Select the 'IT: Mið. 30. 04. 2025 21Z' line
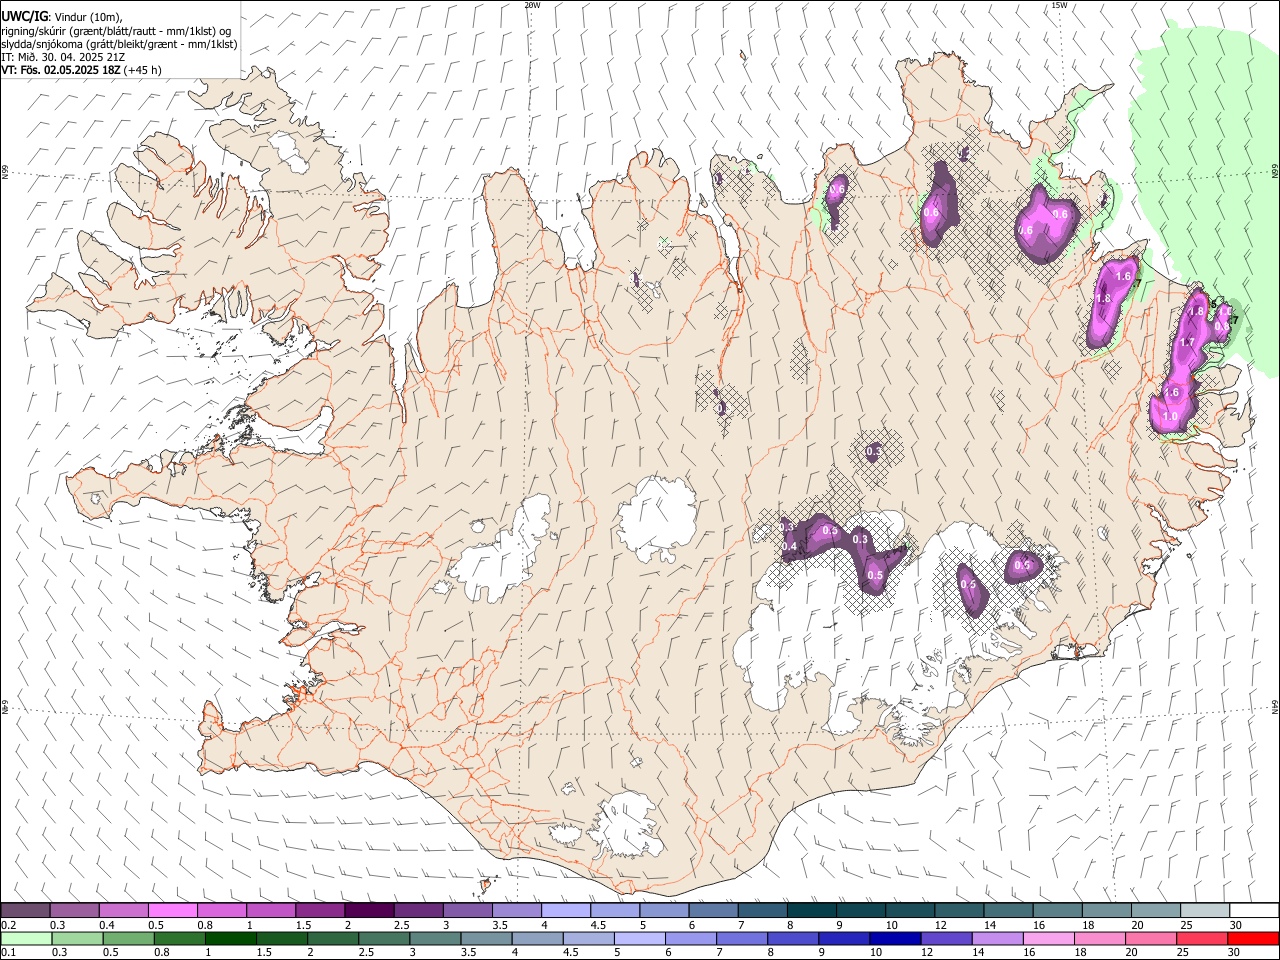The width and height of the screenshot is (1280, 960). tap(62, 57)
